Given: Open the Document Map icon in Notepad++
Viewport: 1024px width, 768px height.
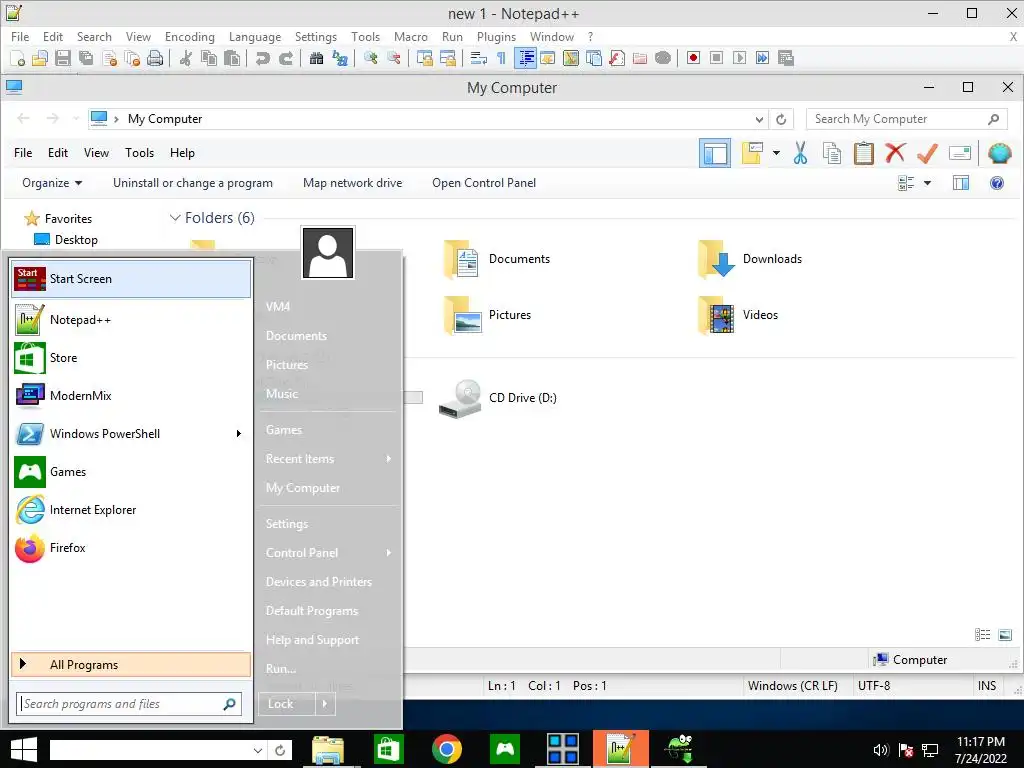Looking at the screenshot, I should click(x=571, y=59).
